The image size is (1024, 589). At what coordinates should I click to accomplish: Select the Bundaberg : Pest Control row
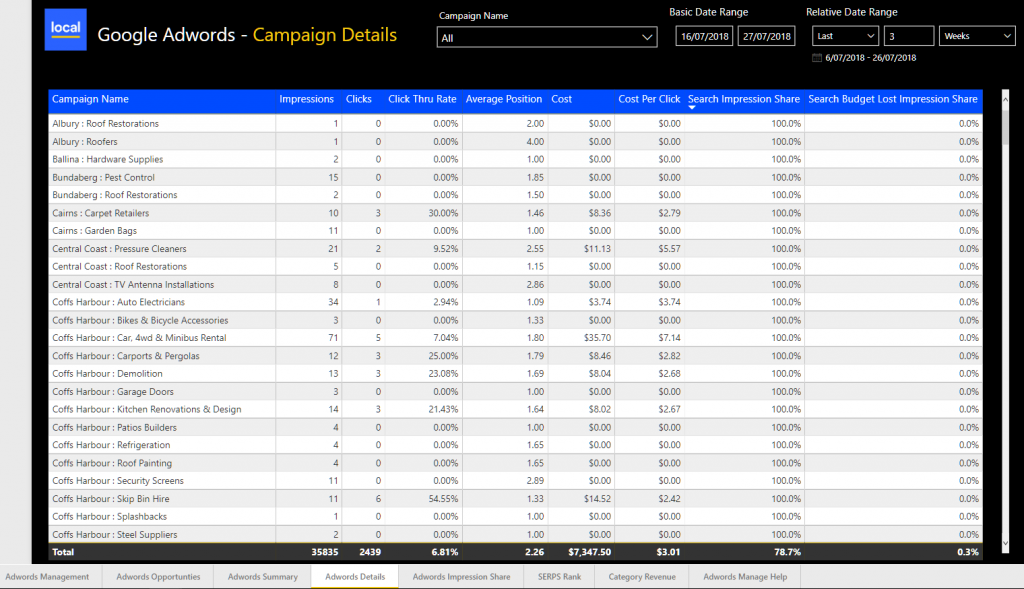tap(515, 178)
